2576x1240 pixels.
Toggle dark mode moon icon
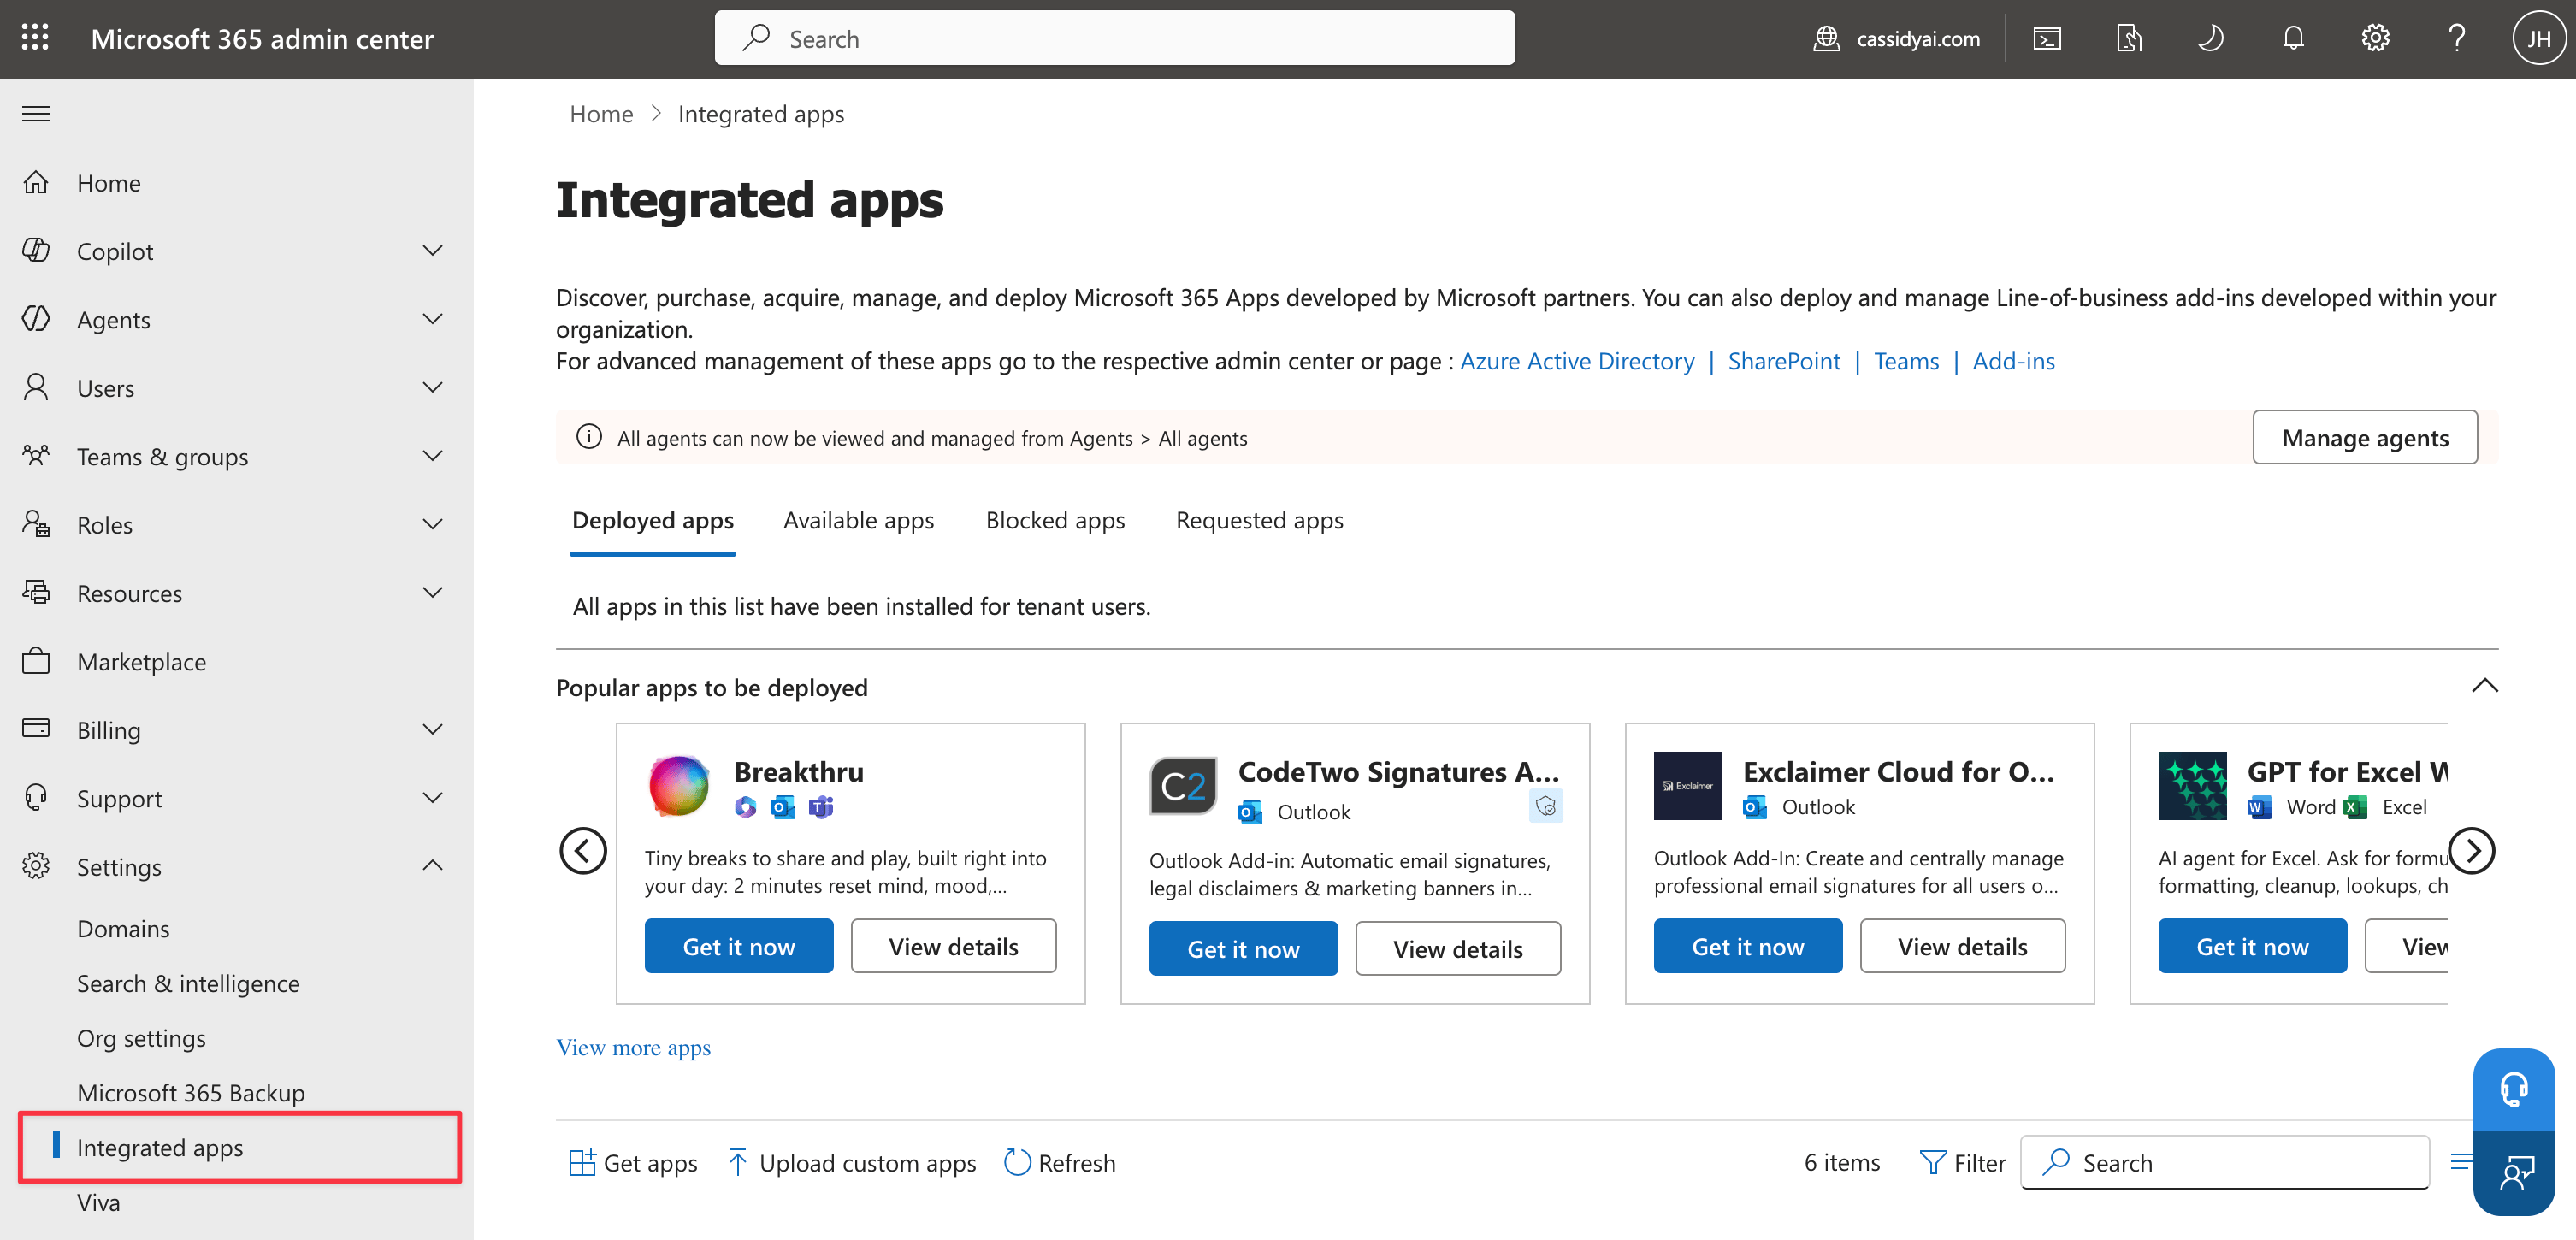click(x=2210, y=38)
